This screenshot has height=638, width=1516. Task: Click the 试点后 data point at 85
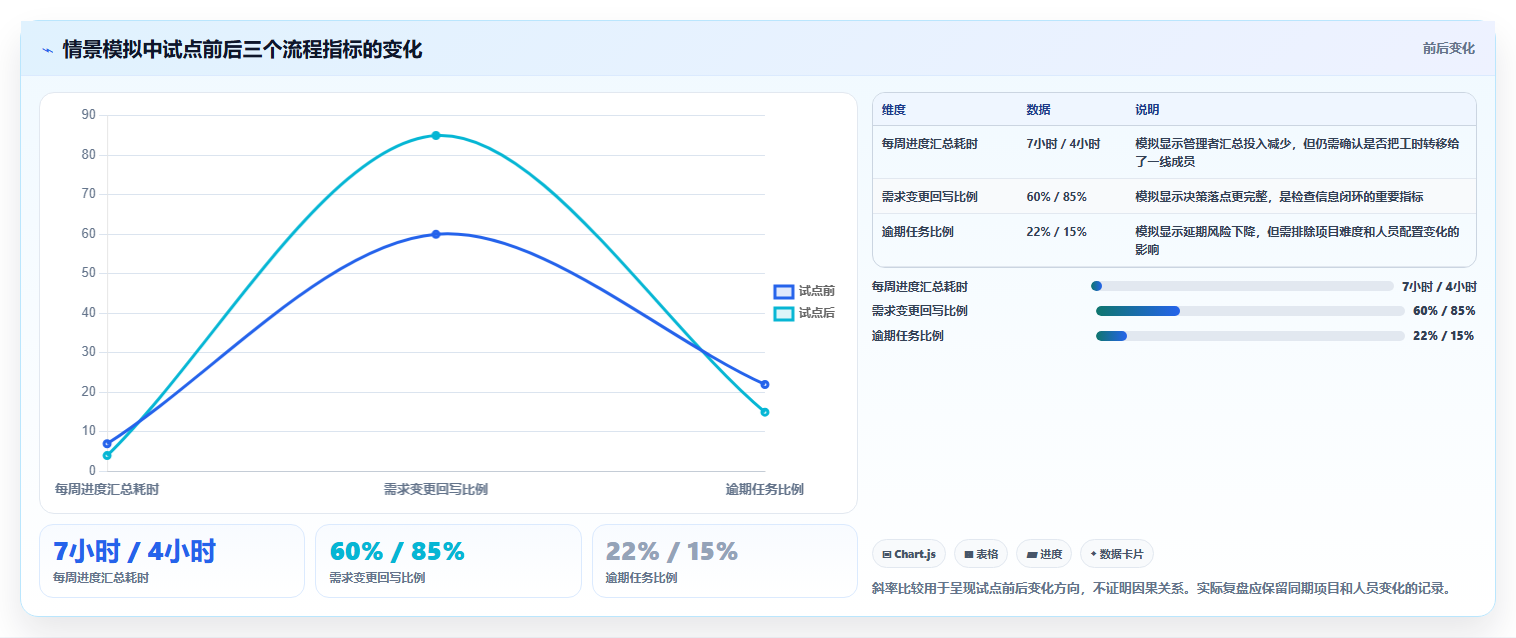click(436, 135)
